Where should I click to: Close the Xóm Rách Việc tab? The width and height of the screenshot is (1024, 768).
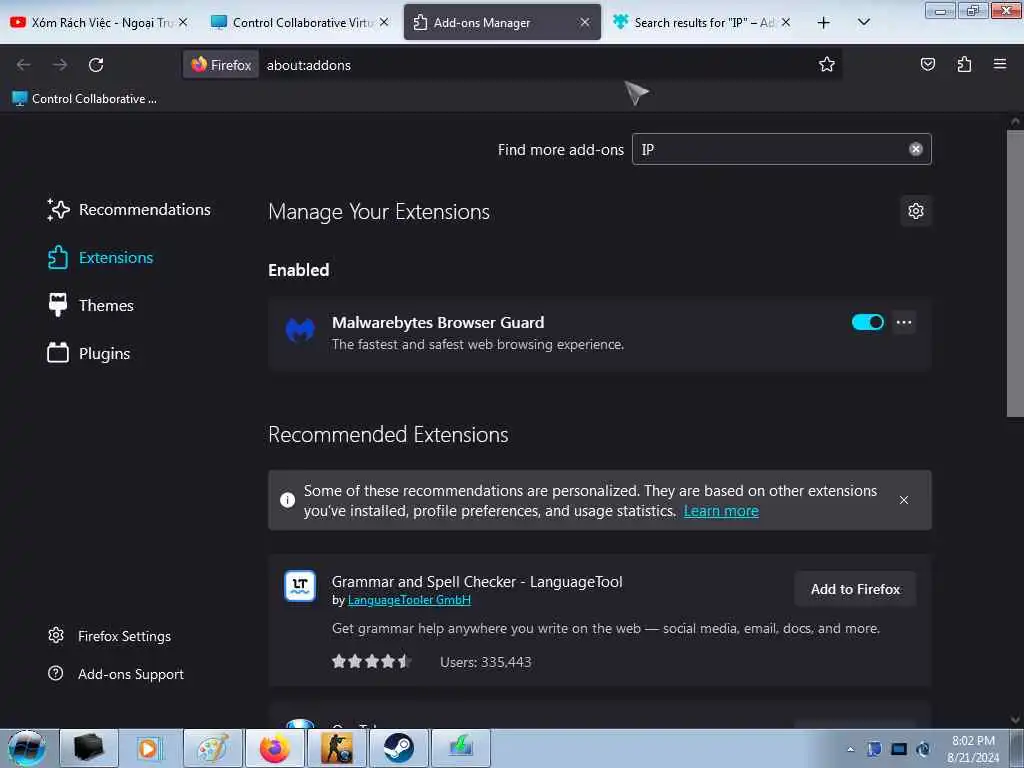(183, 22)
